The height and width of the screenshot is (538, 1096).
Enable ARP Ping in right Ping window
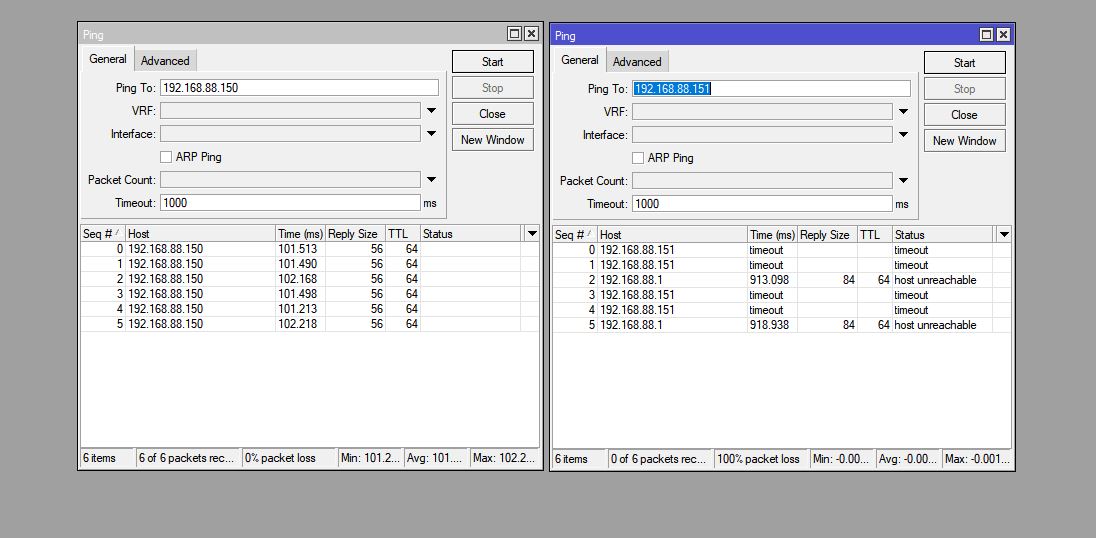coord(637,158)
